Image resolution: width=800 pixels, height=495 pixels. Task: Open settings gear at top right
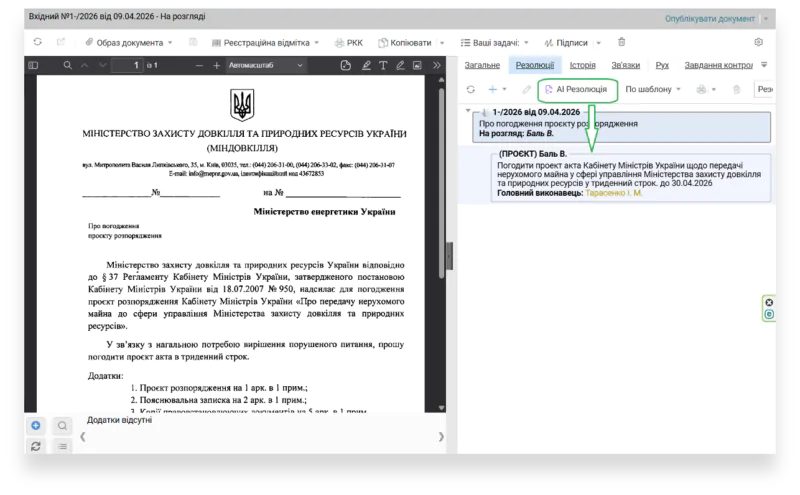coord(759,42)
